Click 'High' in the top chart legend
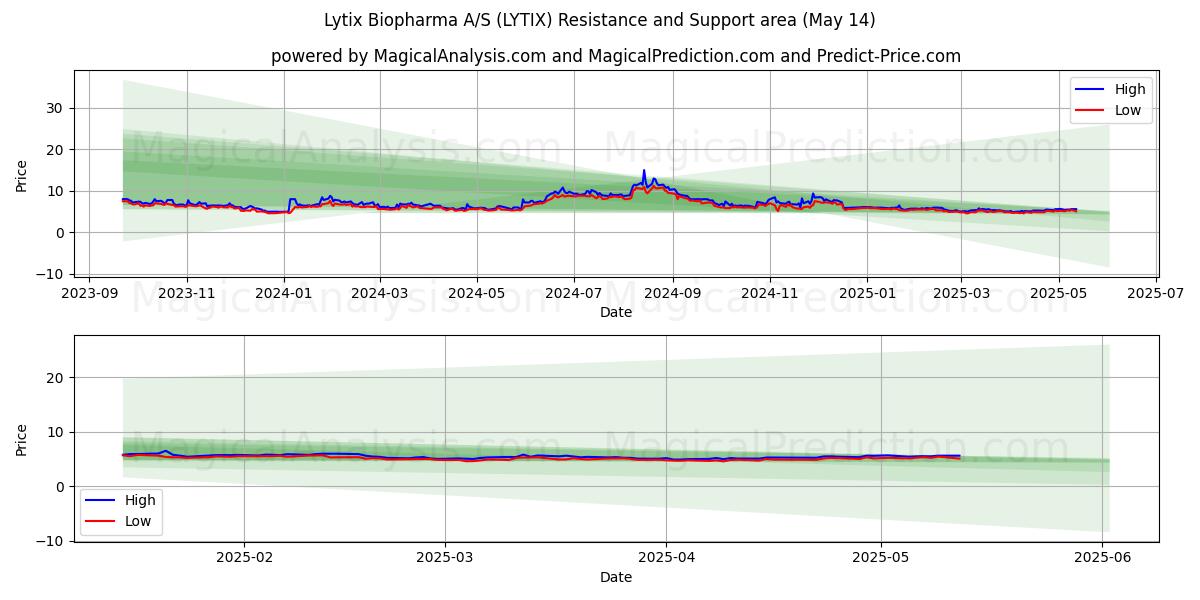 (x=1130, y=89)
